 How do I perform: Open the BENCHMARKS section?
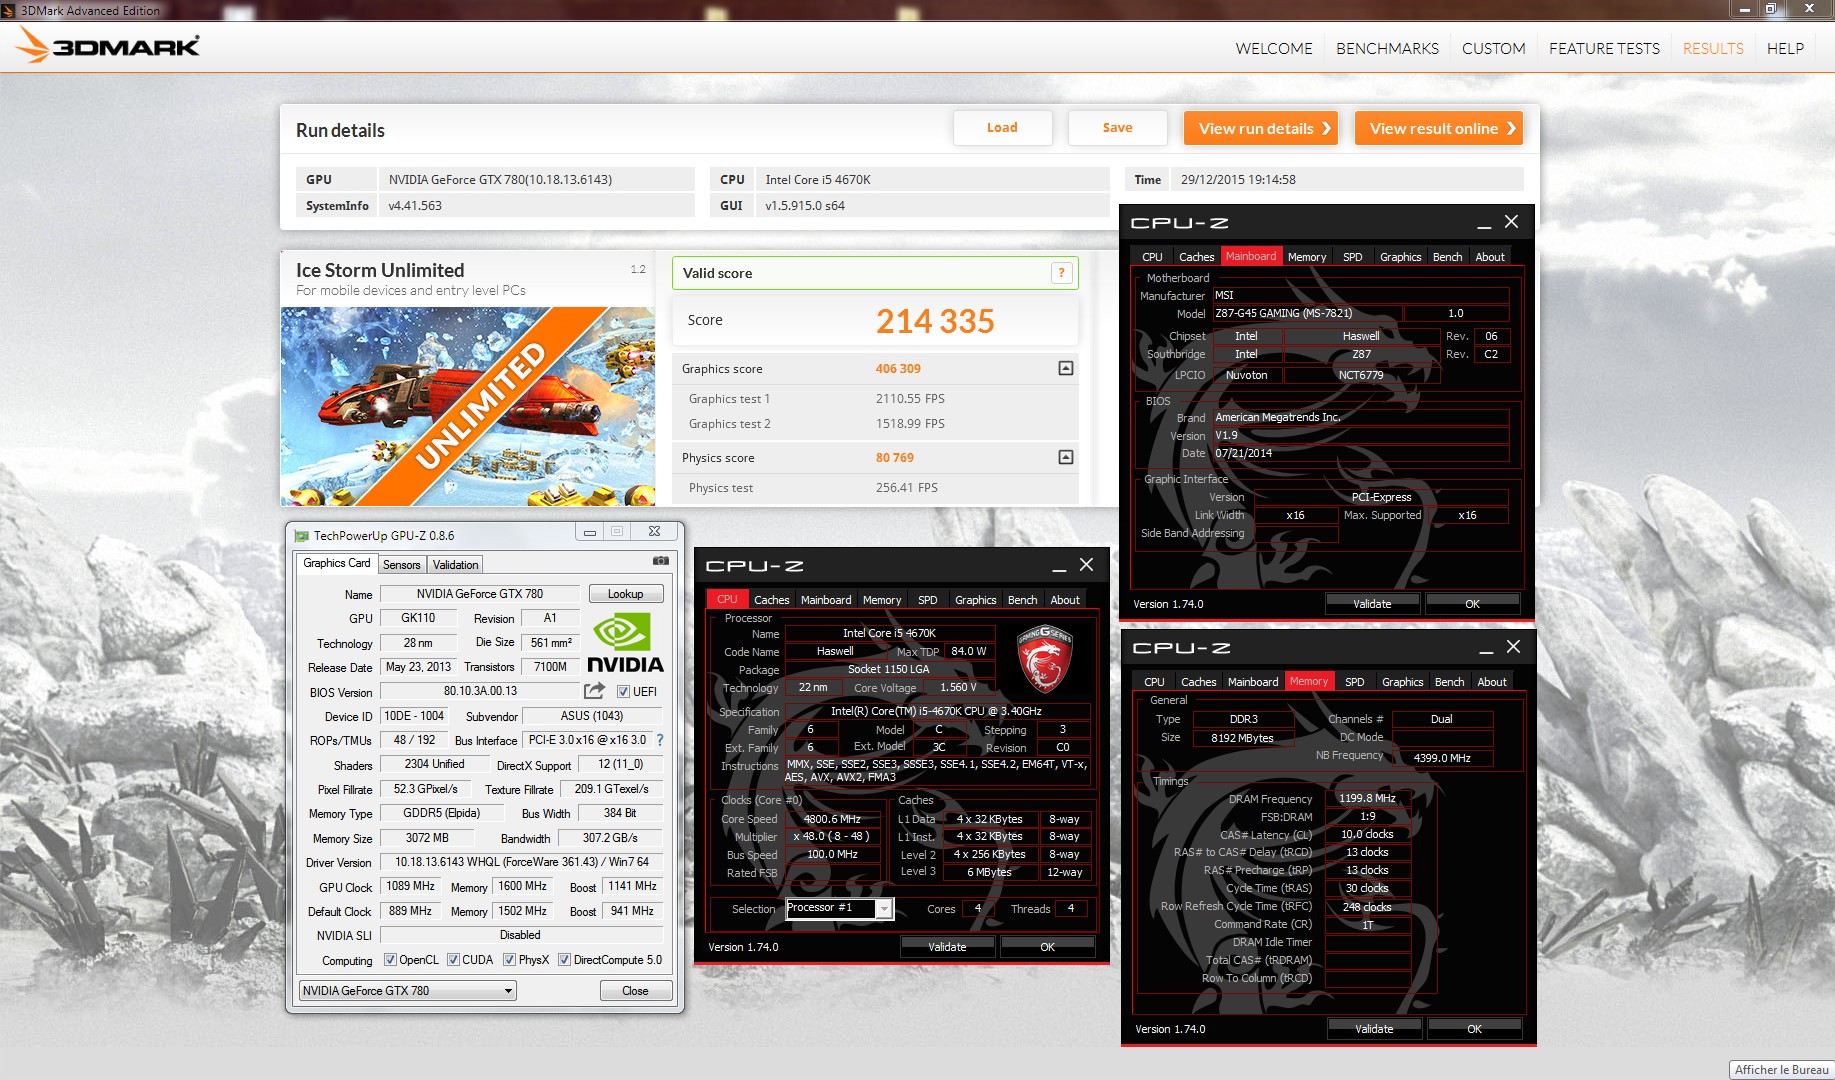[1387, 48]
